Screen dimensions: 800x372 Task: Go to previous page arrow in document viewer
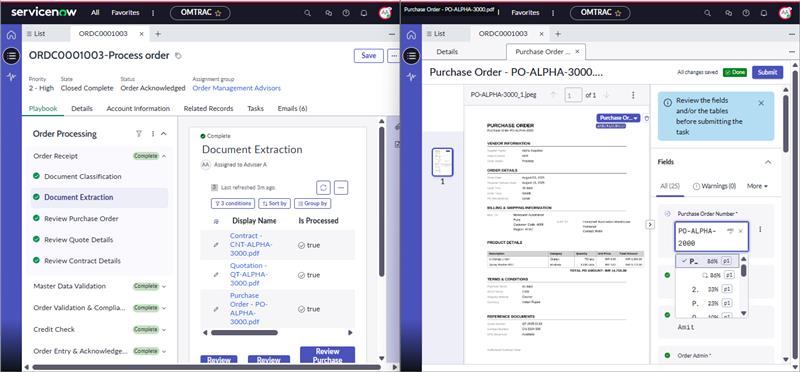pyautogui.click(x=554, y=95)
